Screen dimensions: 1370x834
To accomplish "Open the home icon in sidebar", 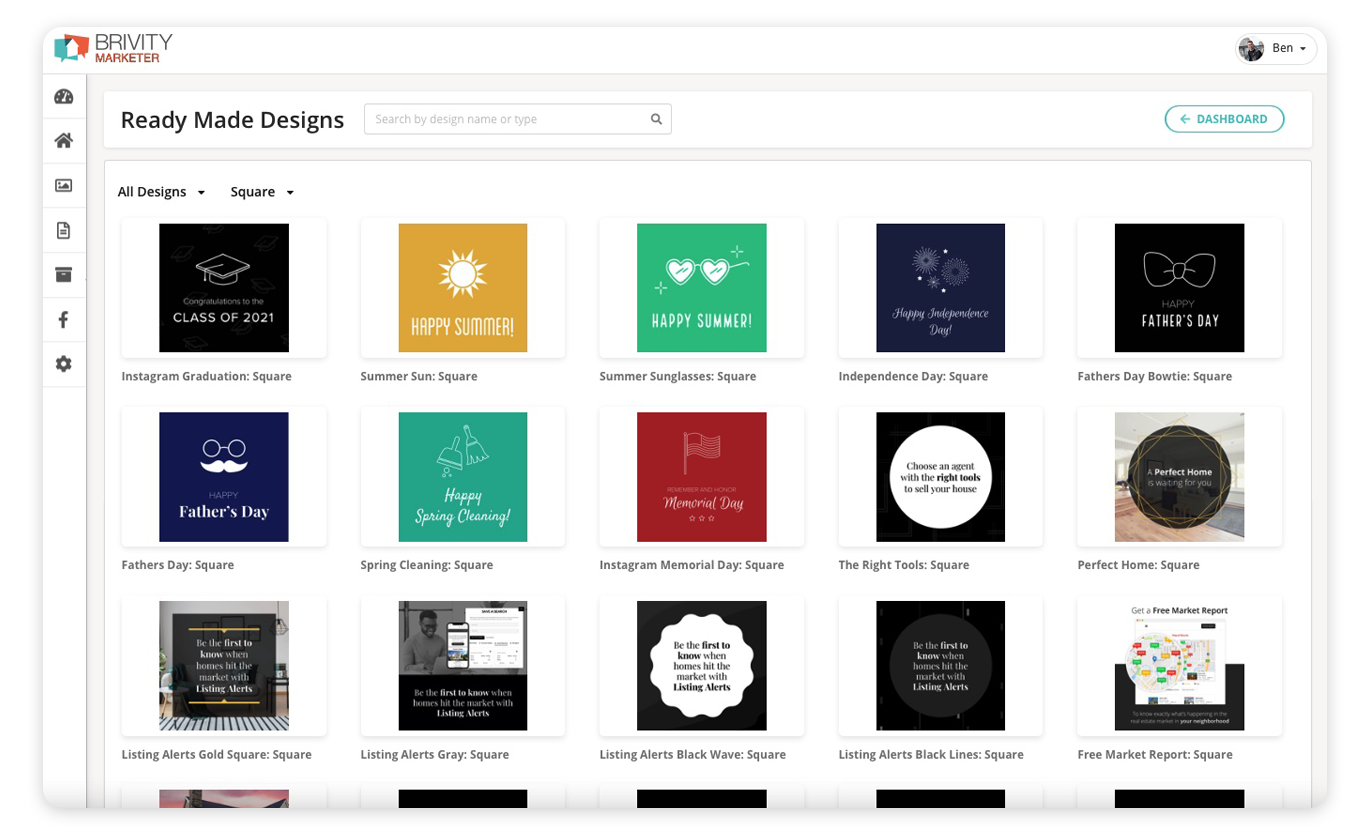I will pyautogui.click(x=64, y=141).
